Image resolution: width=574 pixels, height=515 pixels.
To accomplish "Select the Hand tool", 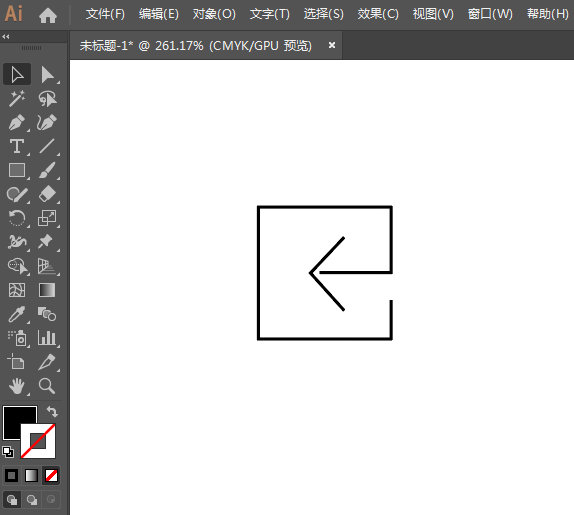I will coord(16,386).
